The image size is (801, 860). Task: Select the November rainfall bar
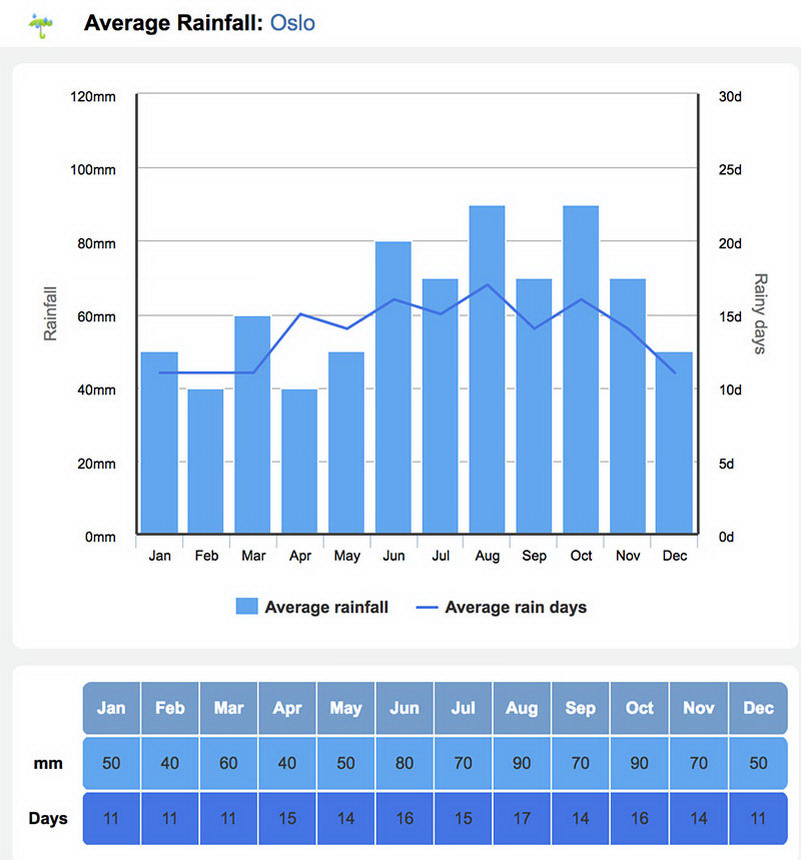[628, 406]
